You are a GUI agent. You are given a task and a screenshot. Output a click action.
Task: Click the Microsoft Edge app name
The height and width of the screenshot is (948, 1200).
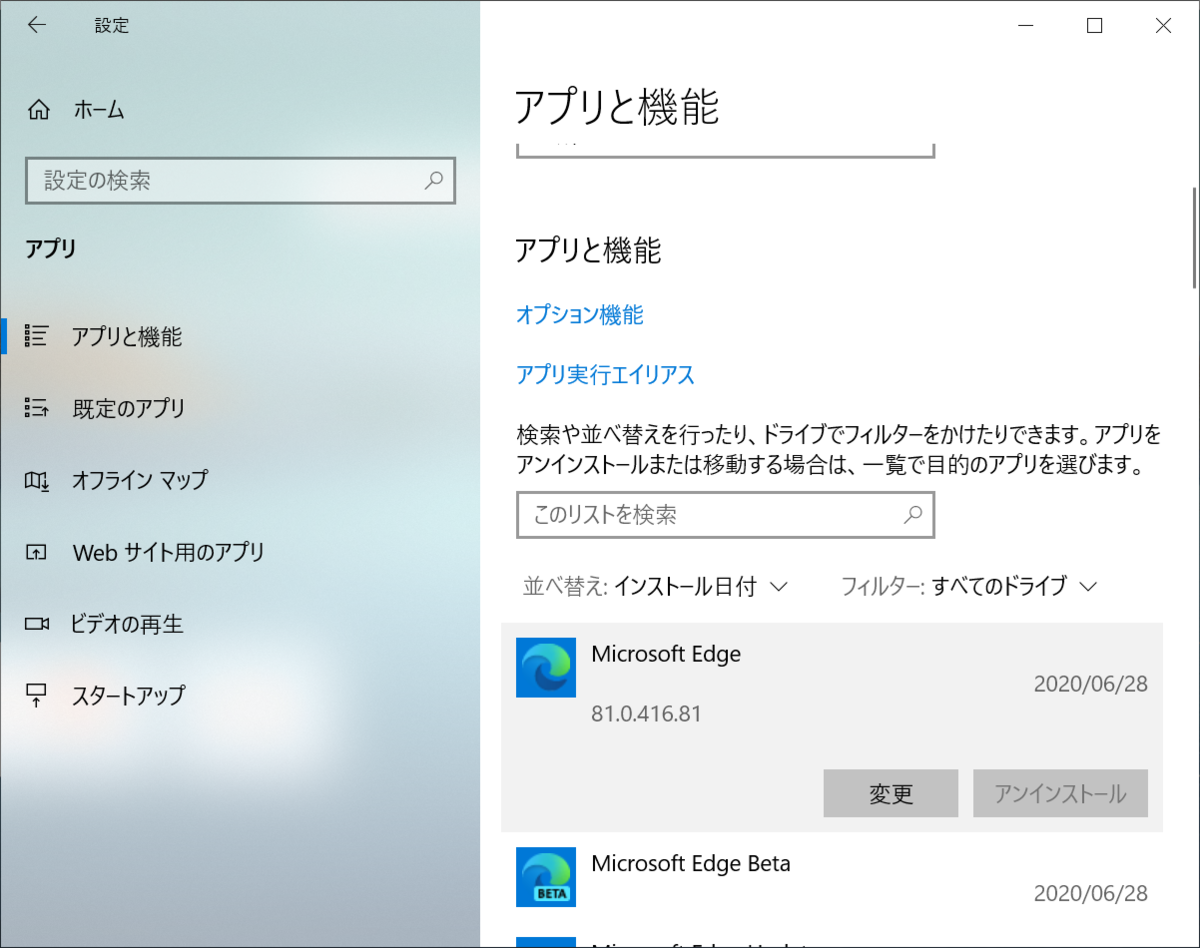[x=666, y=654]
